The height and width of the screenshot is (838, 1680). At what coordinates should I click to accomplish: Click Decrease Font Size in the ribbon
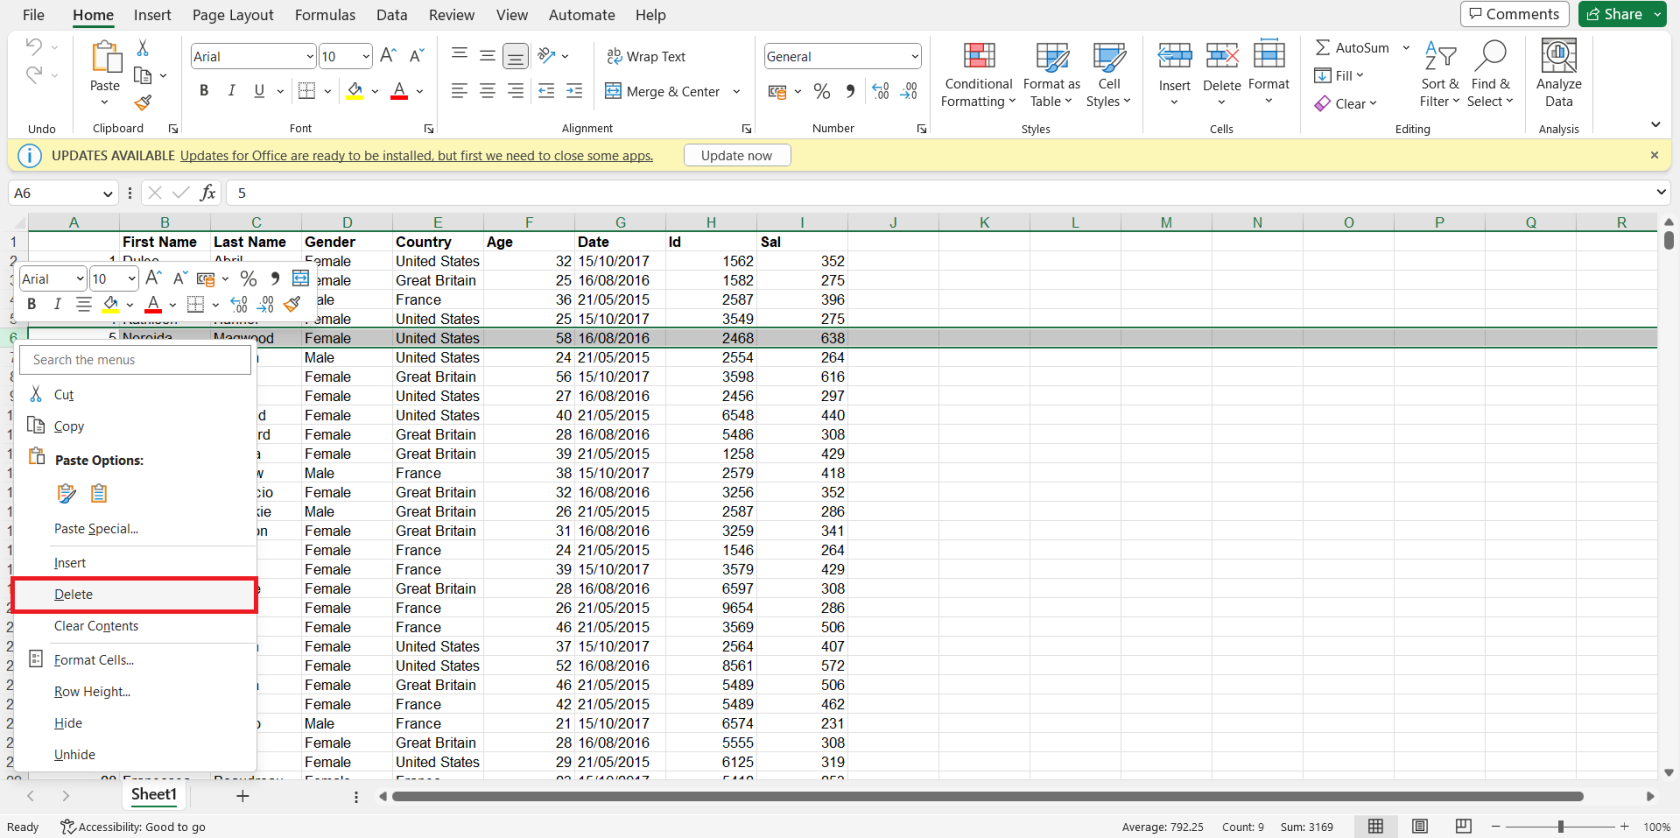417,56
